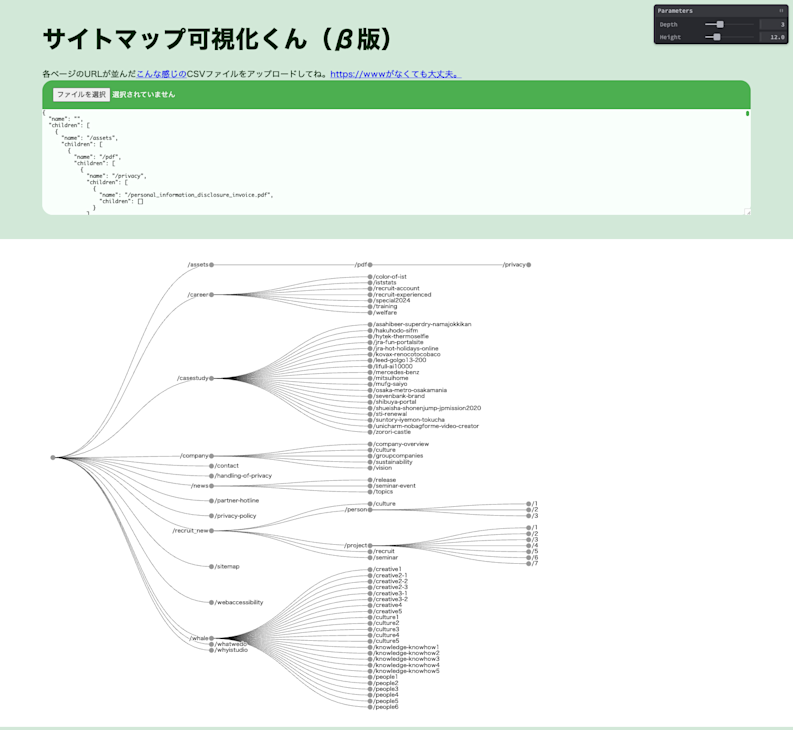Viewport: 793px width, 730px height.
Task: Click the /assets node circle
Action: (x=212, y=265)
